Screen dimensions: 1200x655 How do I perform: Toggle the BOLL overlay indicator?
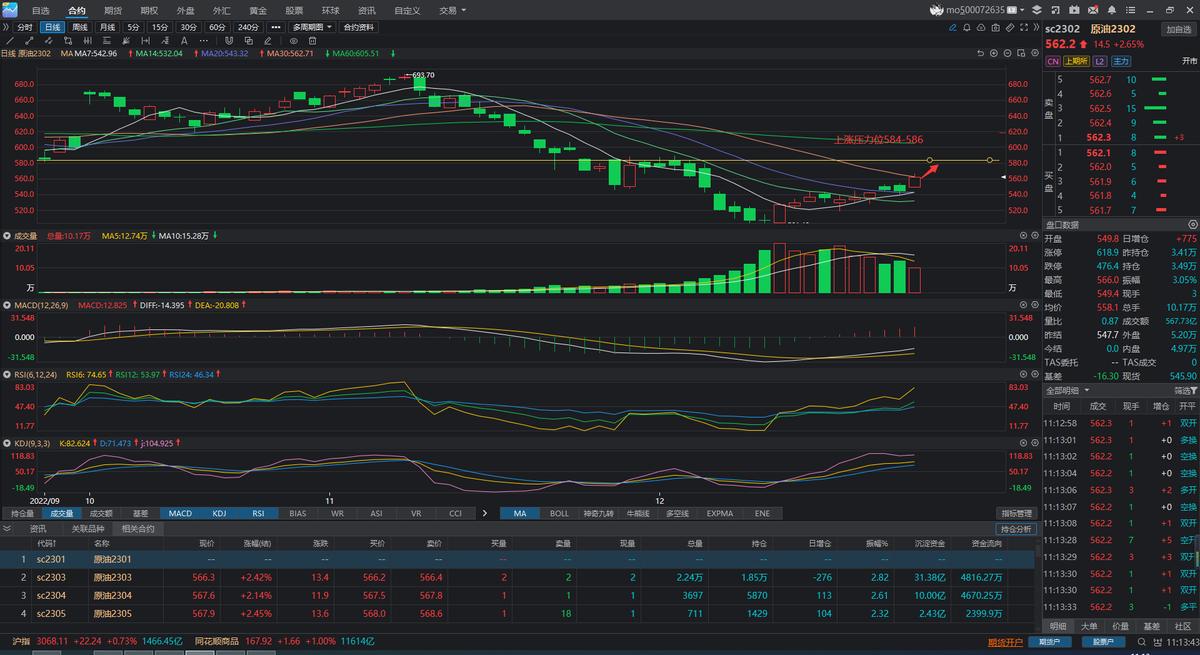559,514
